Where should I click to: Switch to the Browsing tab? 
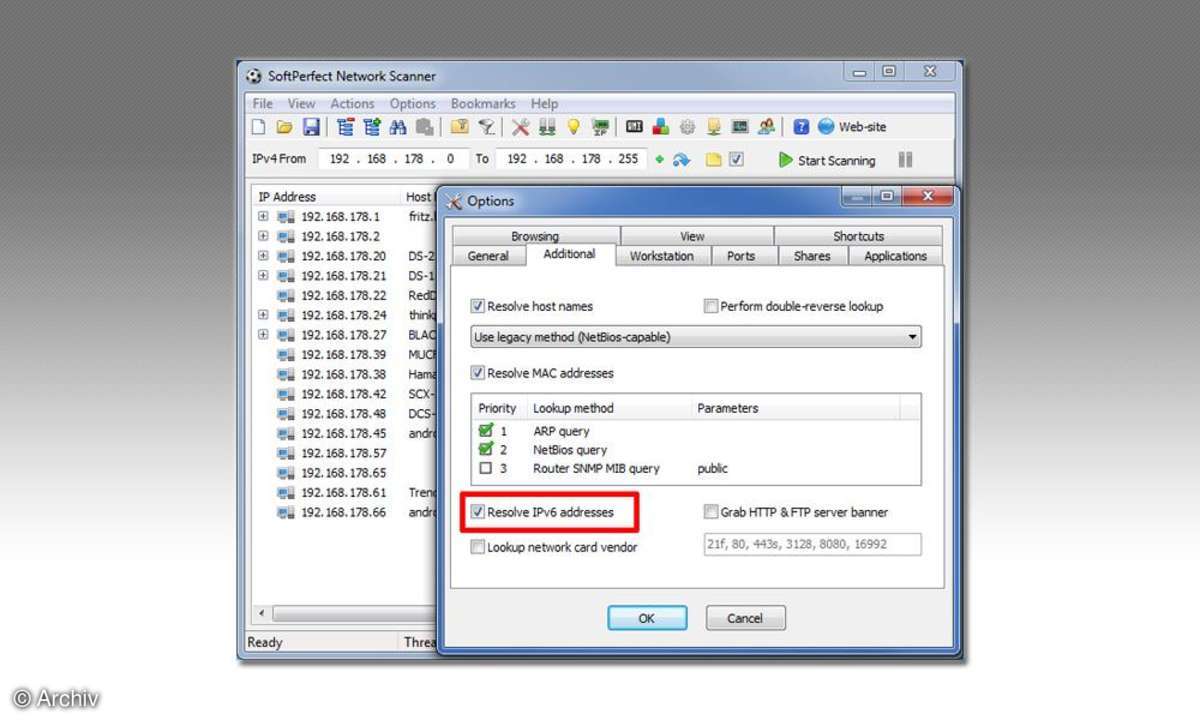(535, 236)
